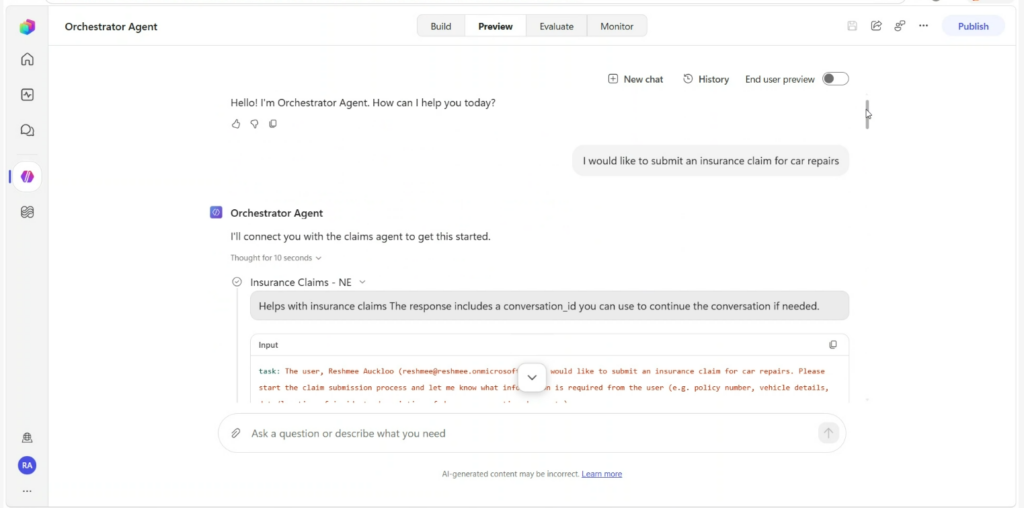Click the chat scrollbar thumb
This screenshot has height=508, width=1024.
(867, 114)
